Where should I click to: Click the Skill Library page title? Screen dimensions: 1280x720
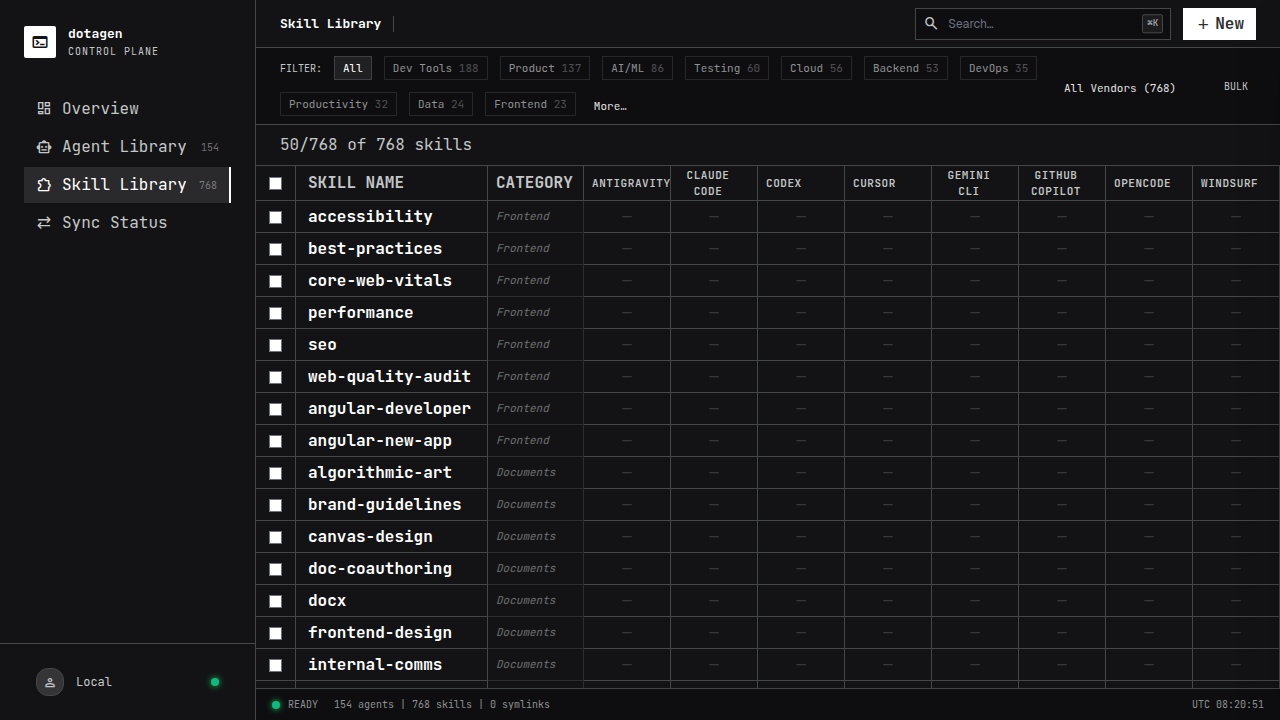(330, 24)
